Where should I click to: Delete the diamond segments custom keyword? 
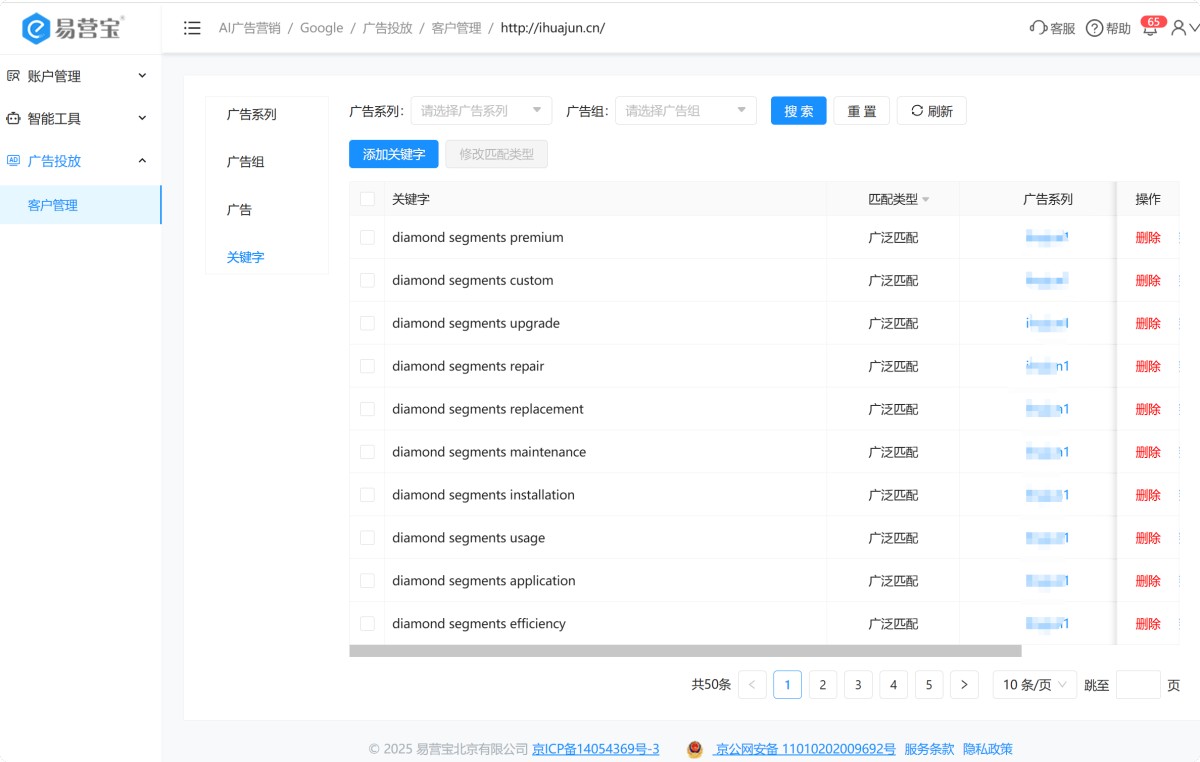1147,281
